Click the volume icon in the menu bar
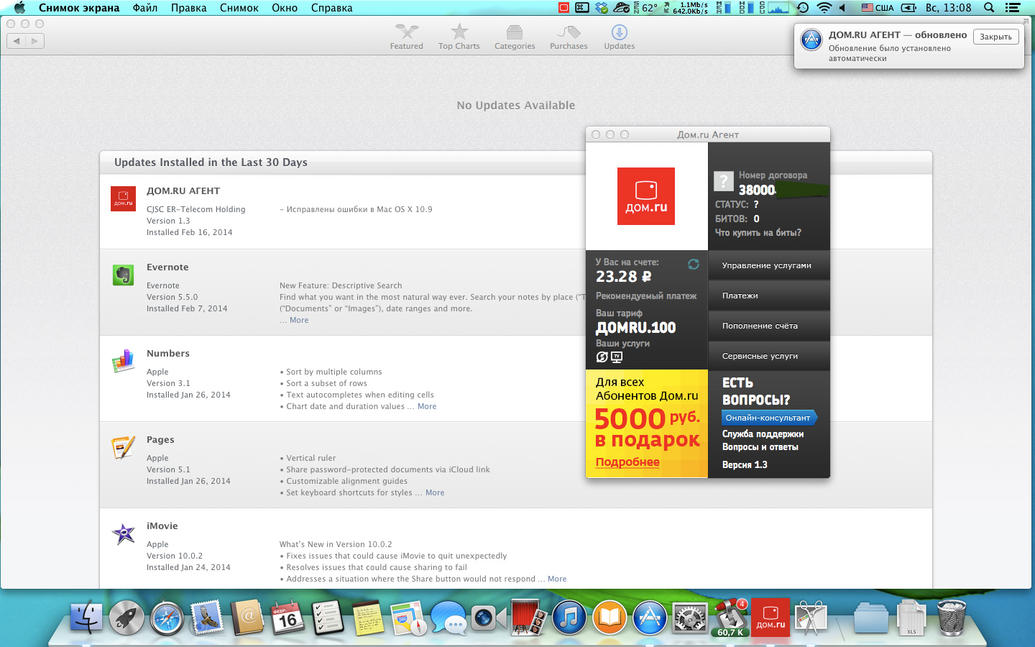The width and height of the screenshot is (1035, 647). [843, 8]
